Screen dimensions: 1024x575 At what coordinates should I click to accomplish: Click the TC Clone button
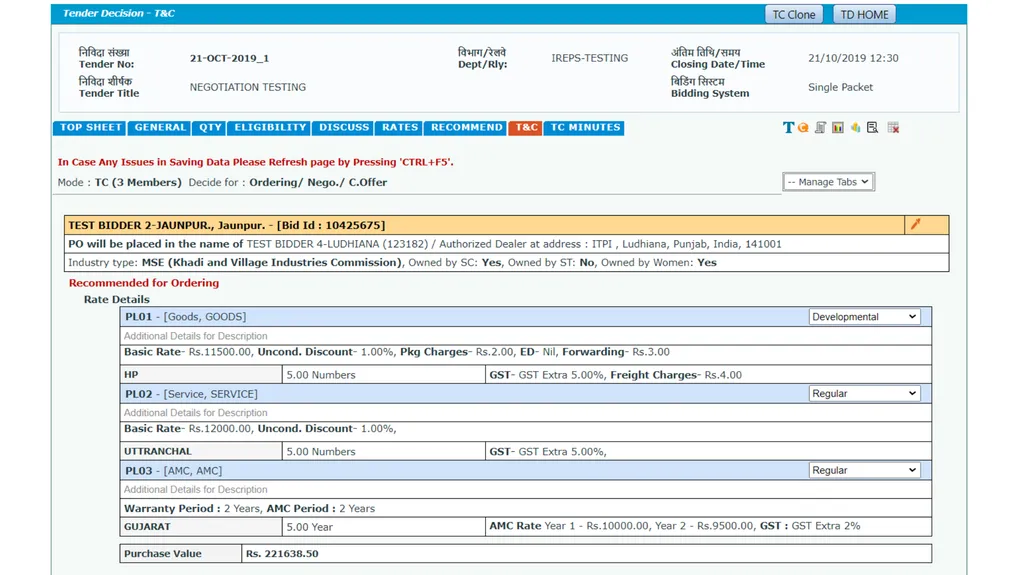coord(793,14)
